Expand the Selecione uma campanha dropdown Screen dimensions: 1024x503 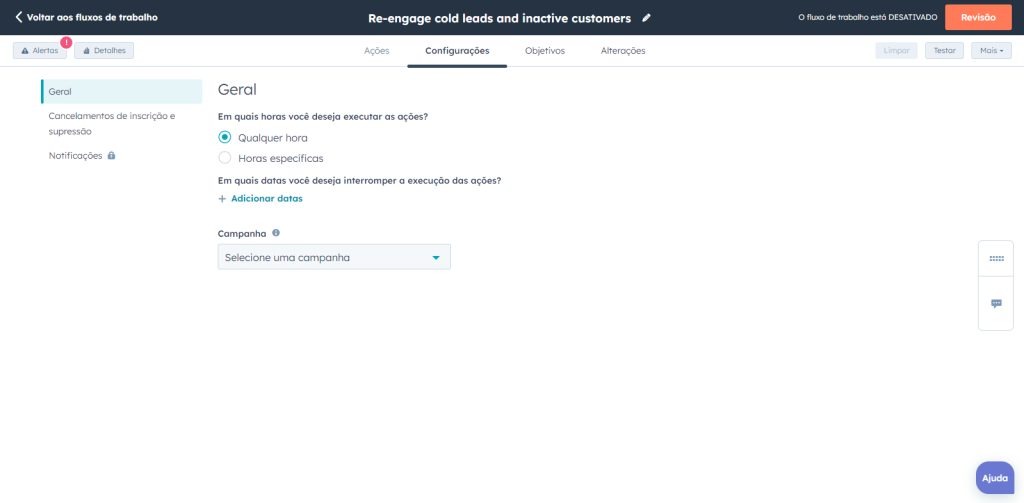(334, 257)
